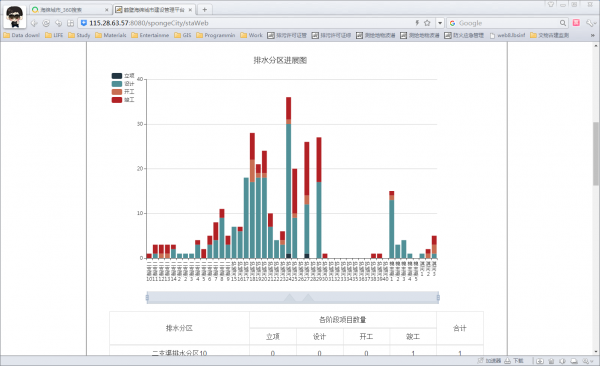Open the LIFE bookmark folder

(x=54, y=35)
